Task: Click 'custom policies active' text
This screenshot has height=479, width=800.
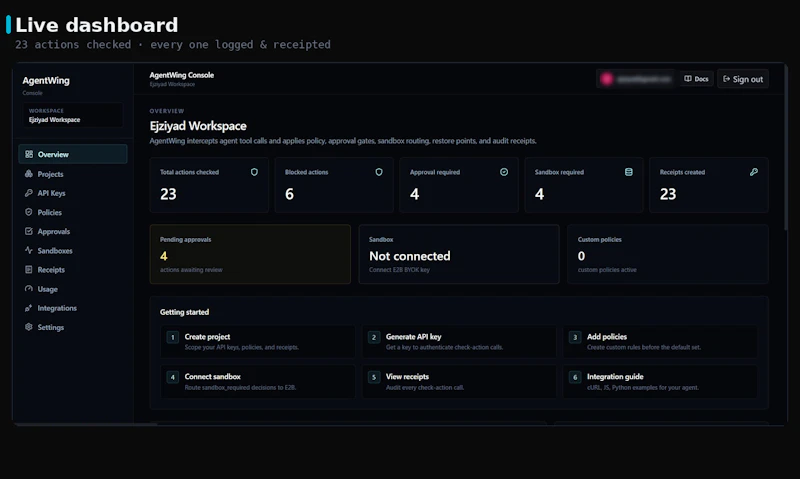Action: click(x=607, y=270)
